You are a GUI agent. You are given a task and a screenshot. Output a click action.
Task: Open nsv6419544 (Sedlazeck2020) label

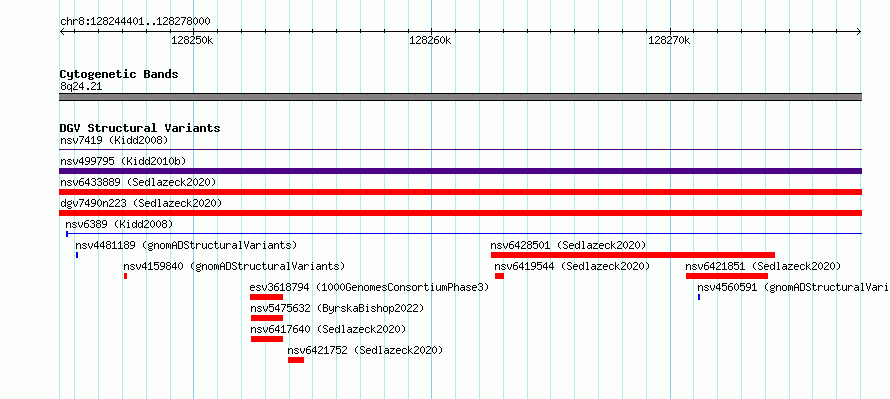[x=572, y=266]
